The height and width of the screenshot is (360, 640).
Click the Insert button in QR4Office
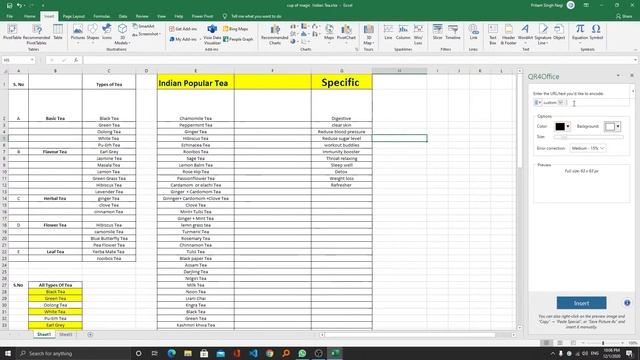(581, 303)
